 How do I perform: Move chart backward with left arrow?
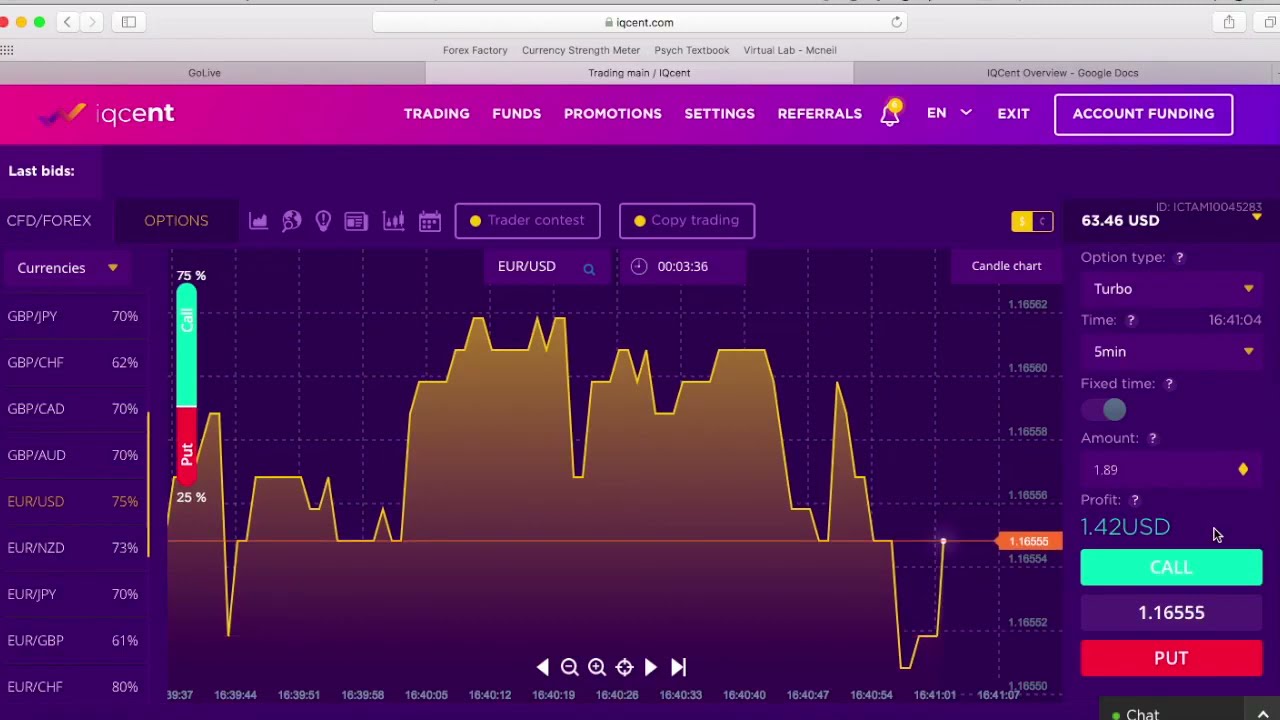coord(542,667)
